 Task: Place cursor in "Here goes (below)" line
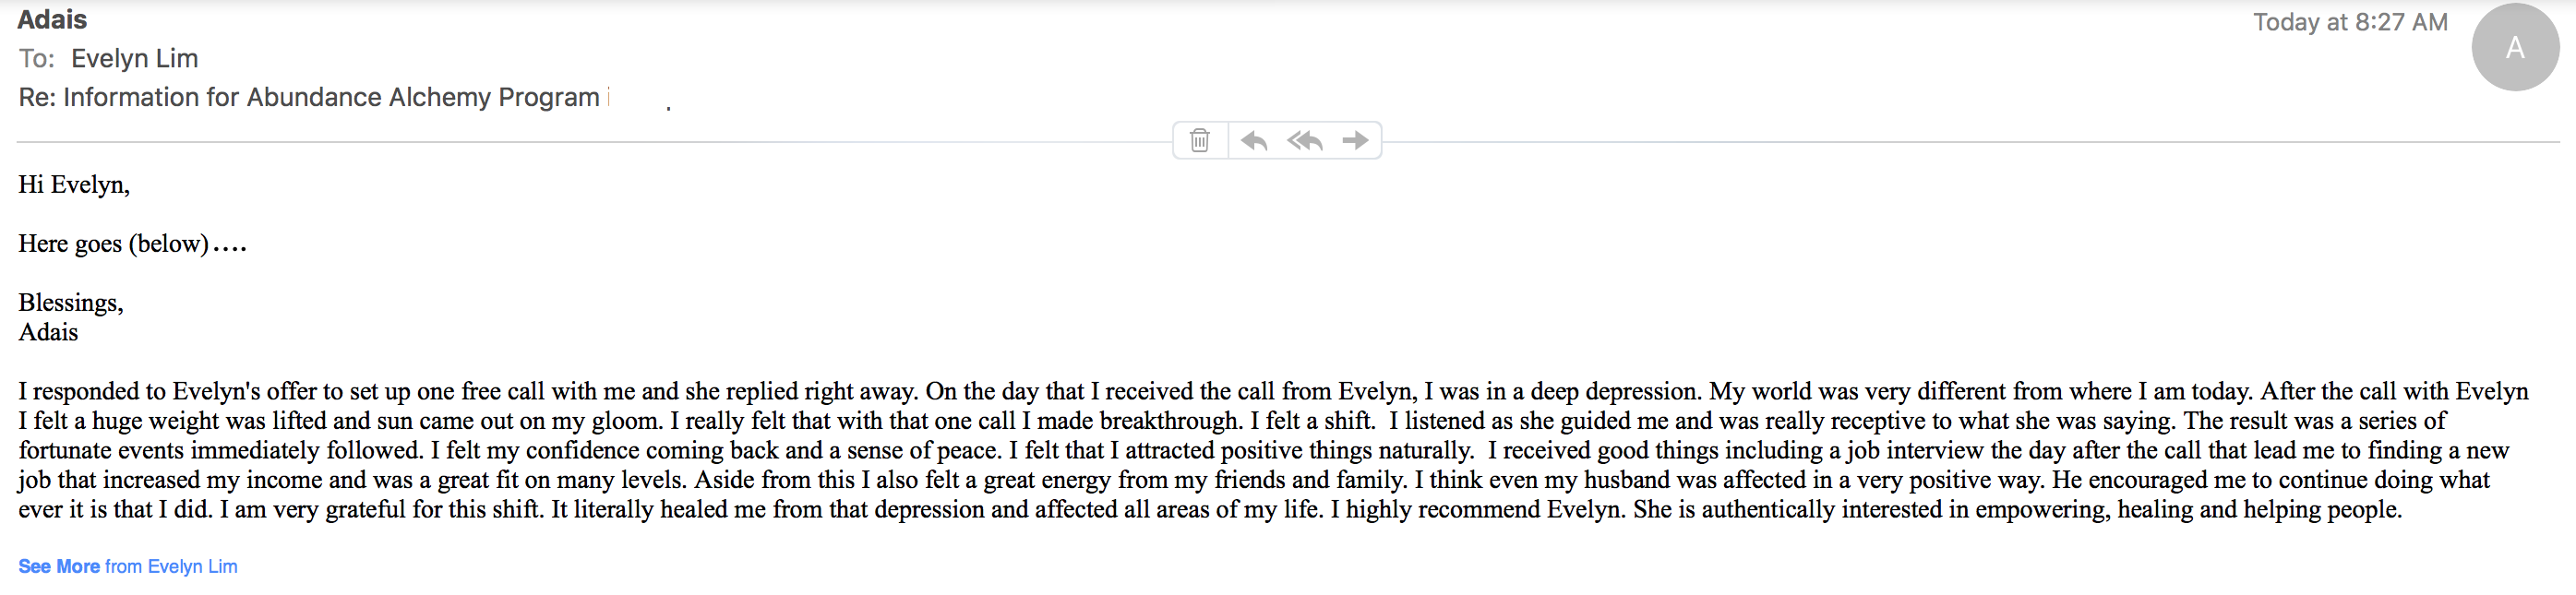pos(132,244)
